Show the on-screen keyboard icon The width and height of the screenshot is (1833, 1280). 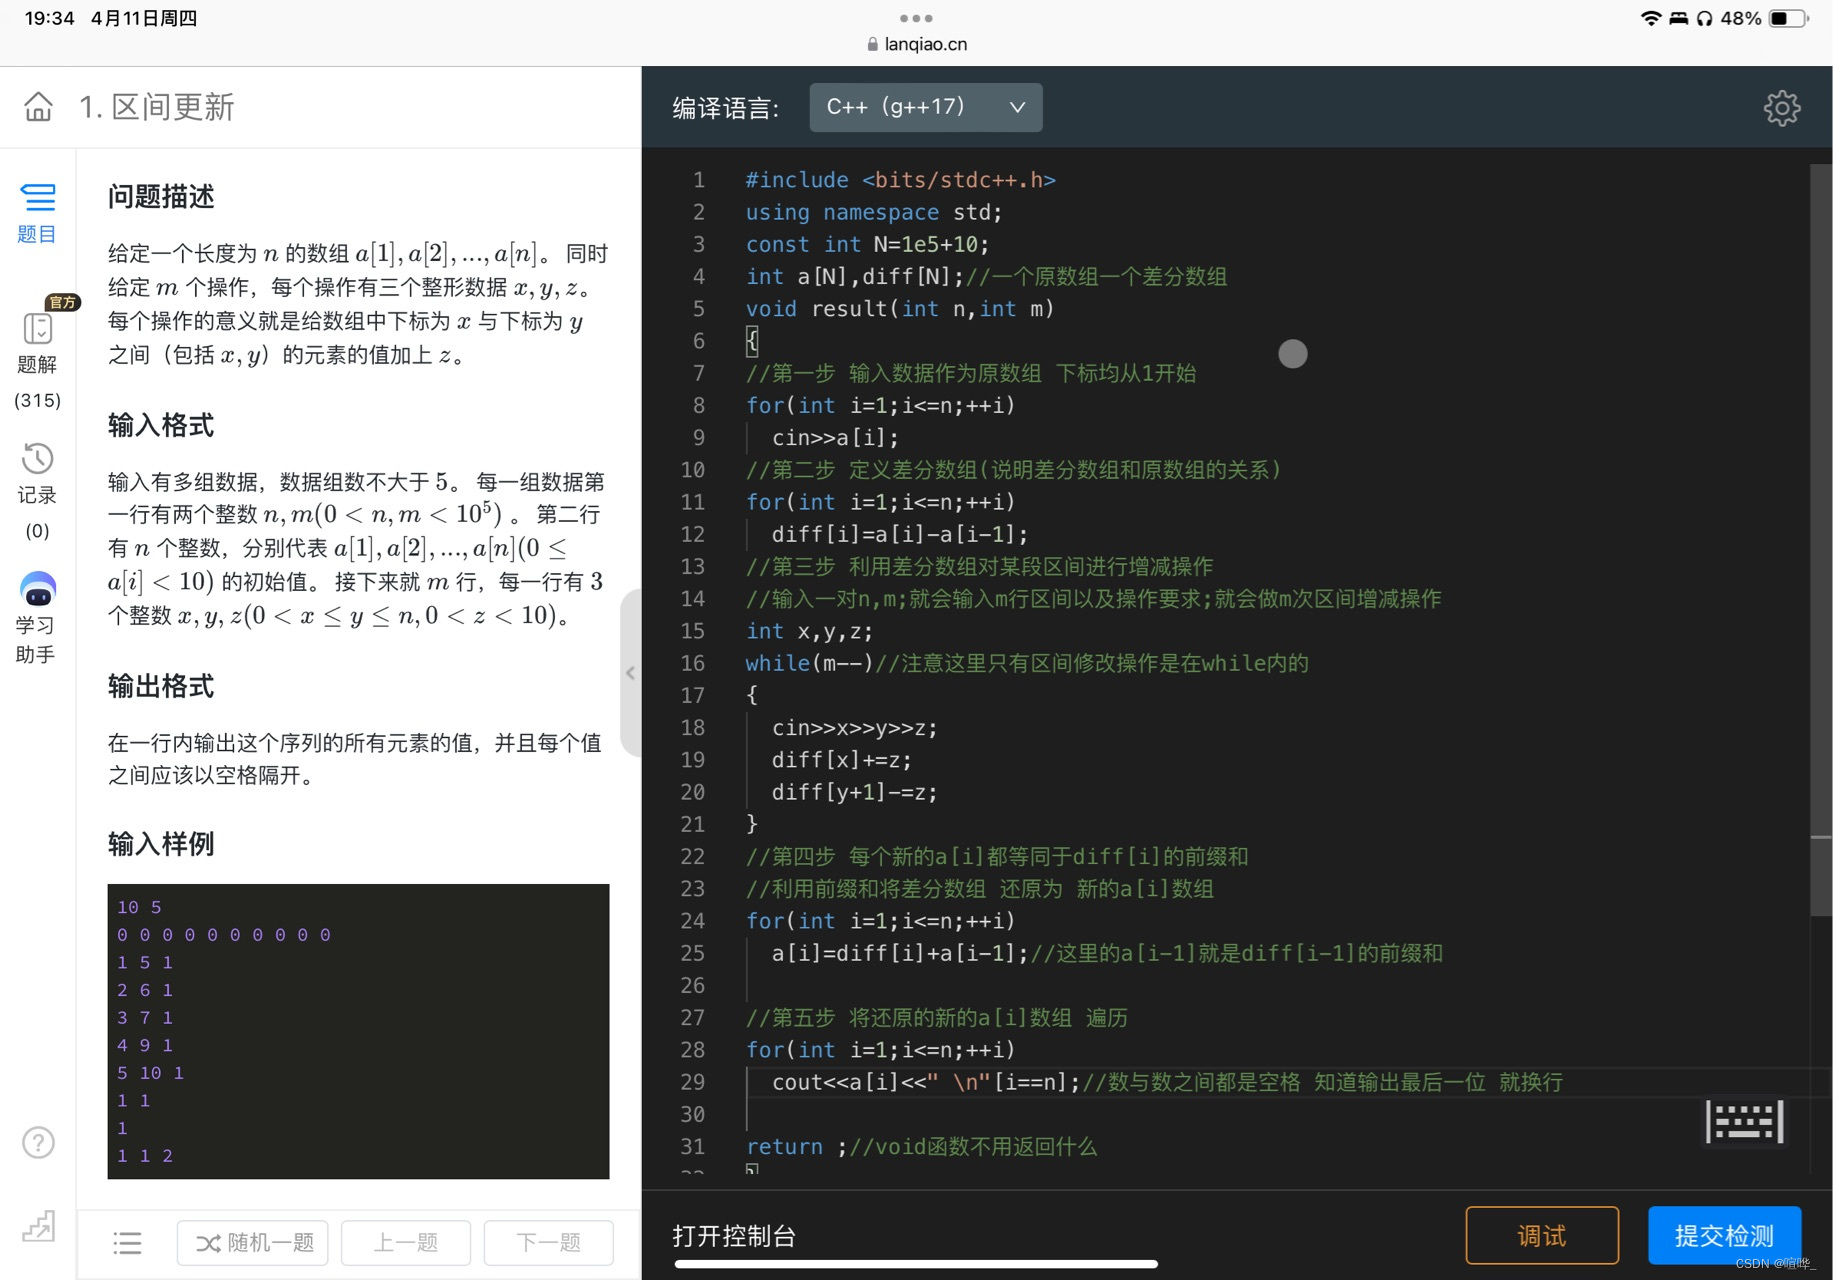[x=1745, y=1122]
